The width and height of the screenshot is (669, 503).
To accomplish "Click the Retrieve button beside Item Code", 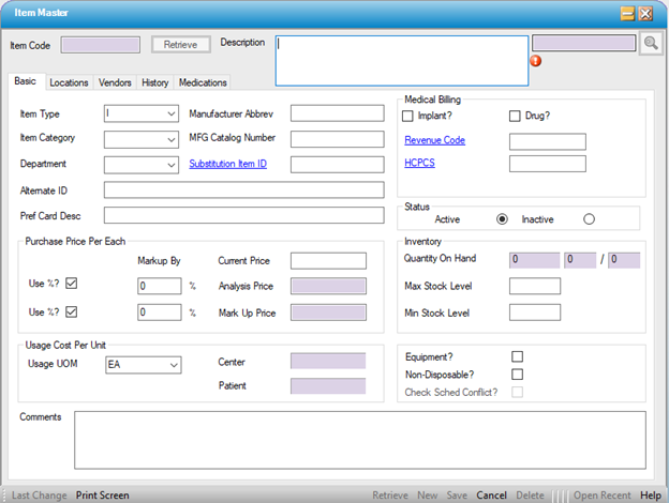I will coord(181,44).
